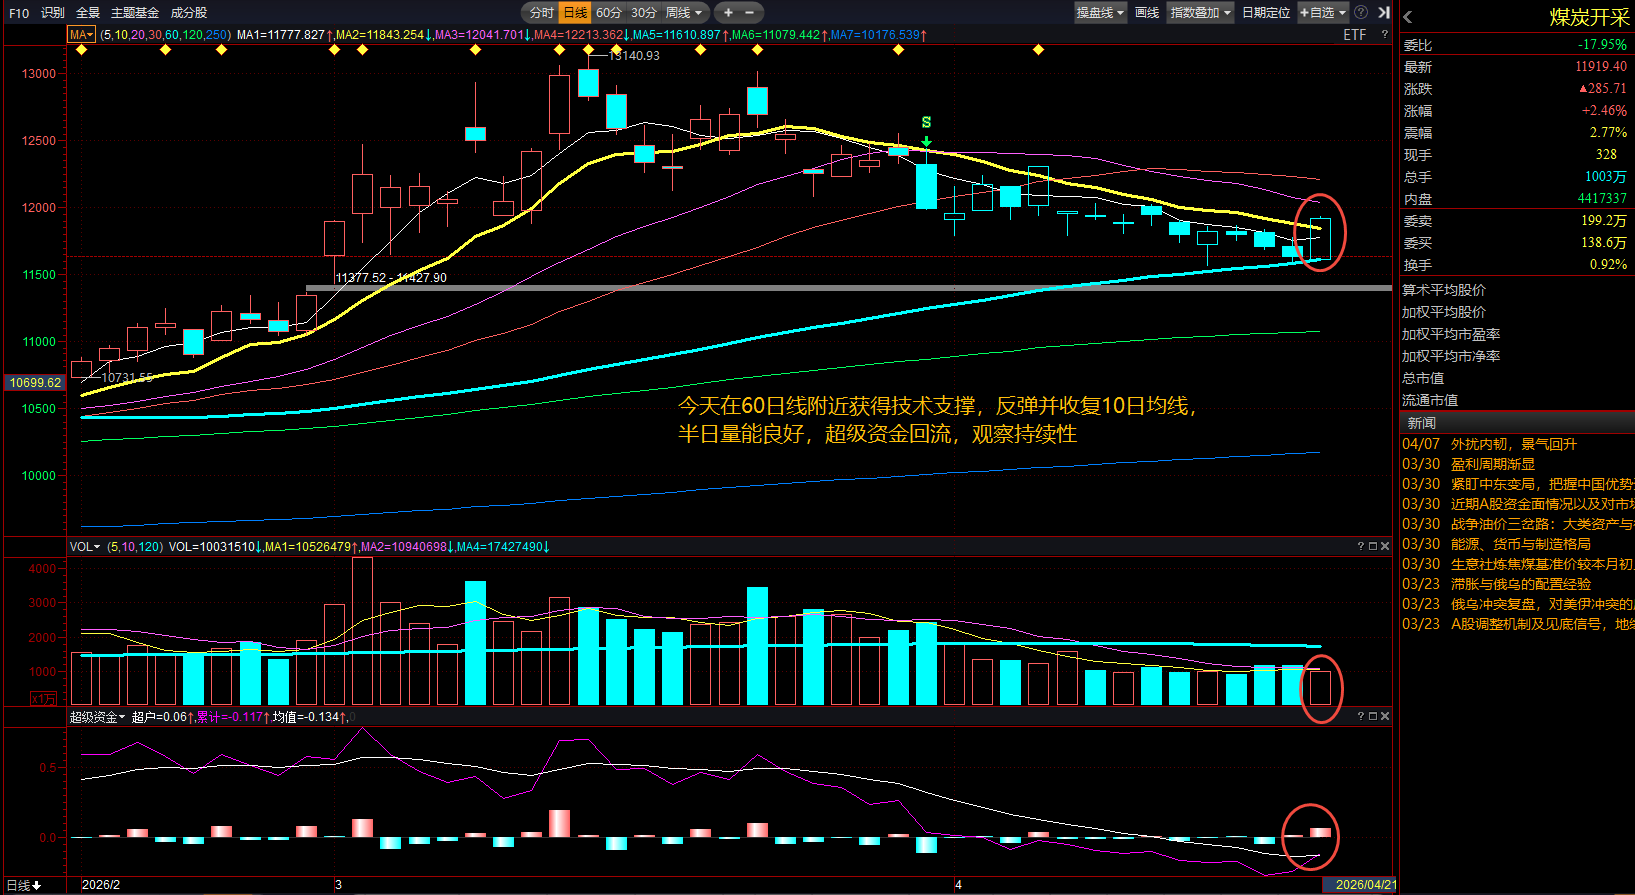Select the 30分 period view
This screenshot has width=1635, height=895.
click(643, 12)
